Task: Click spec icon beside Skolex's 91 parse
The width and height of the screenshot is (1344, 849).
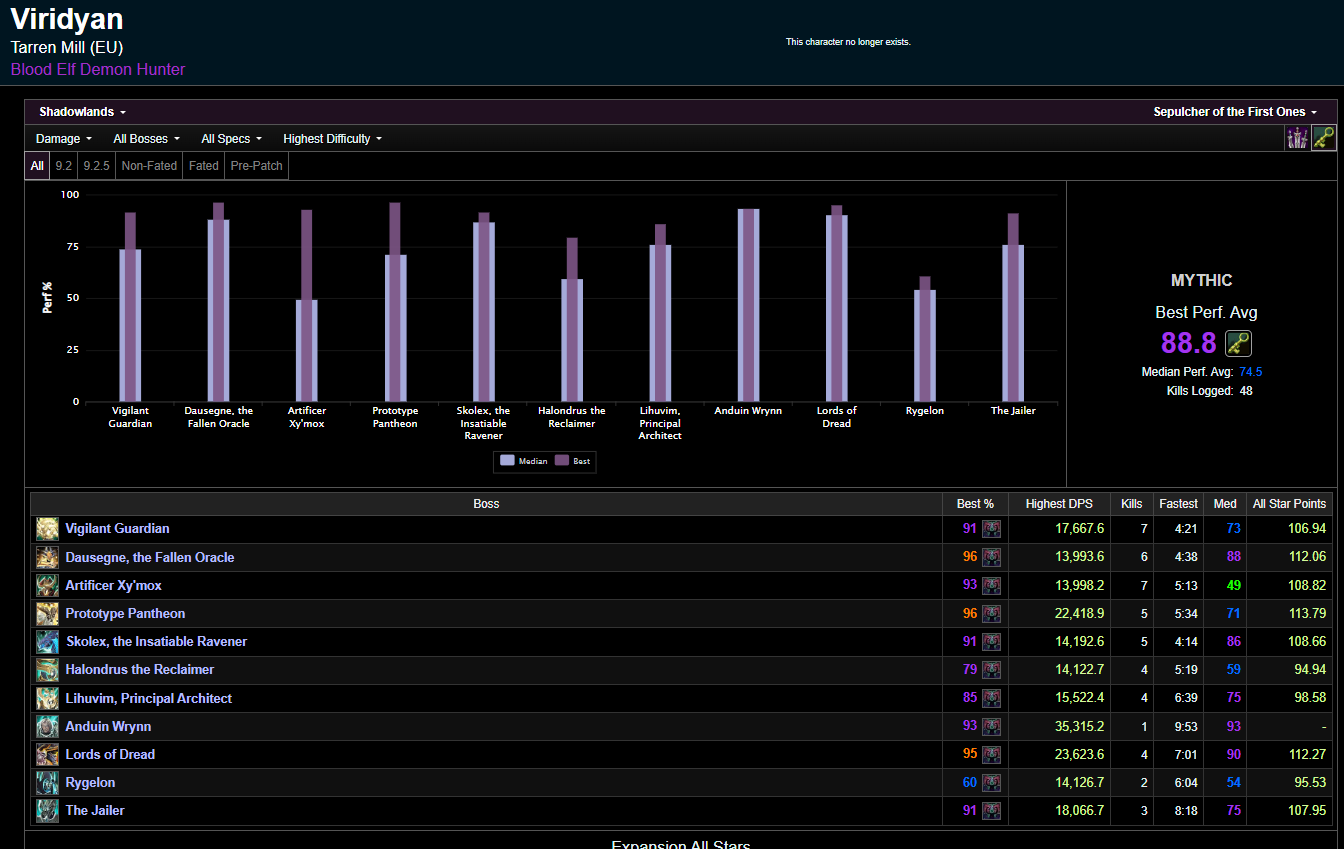Action: tap(991, 641)
